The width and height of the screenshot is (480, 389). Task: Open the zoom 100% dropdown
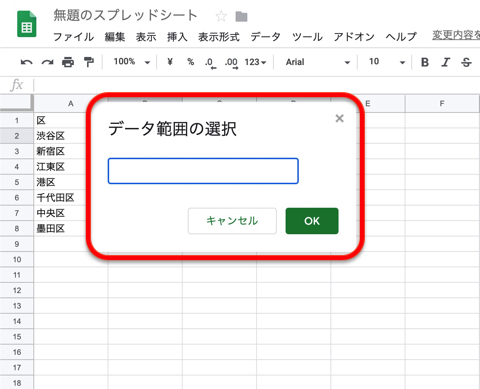pos(132,62)
